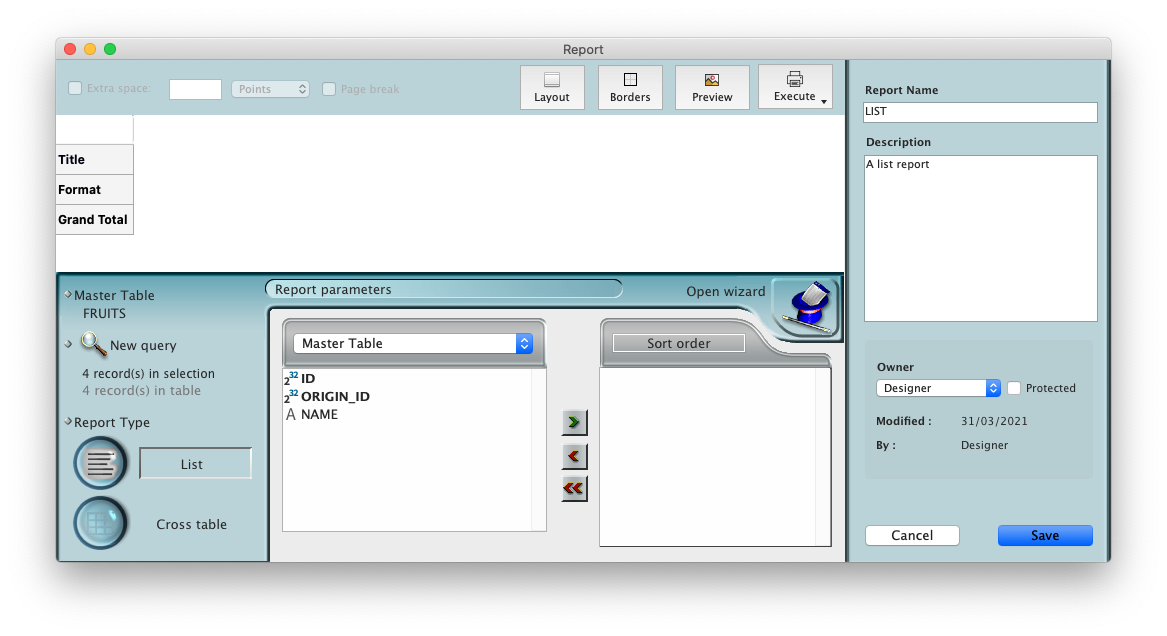Click the Preview button
The height and width of the screenshot is (636, 1167).
pos(712,88)
